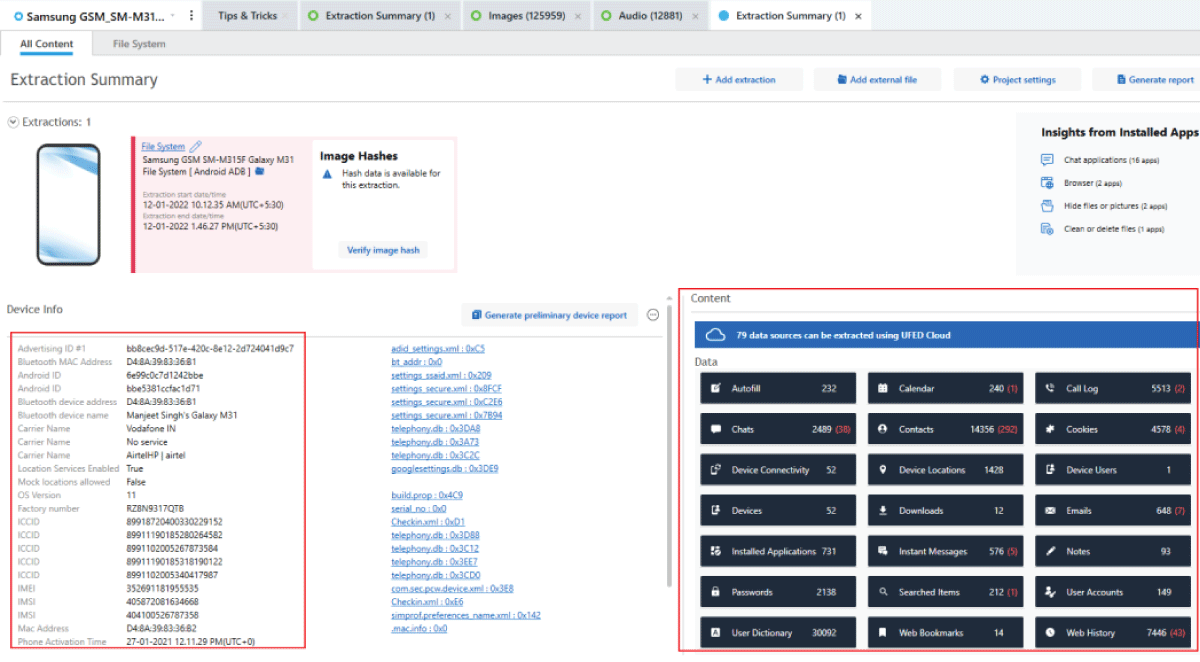Open the Calendar data tile icon

click(883, 388)
